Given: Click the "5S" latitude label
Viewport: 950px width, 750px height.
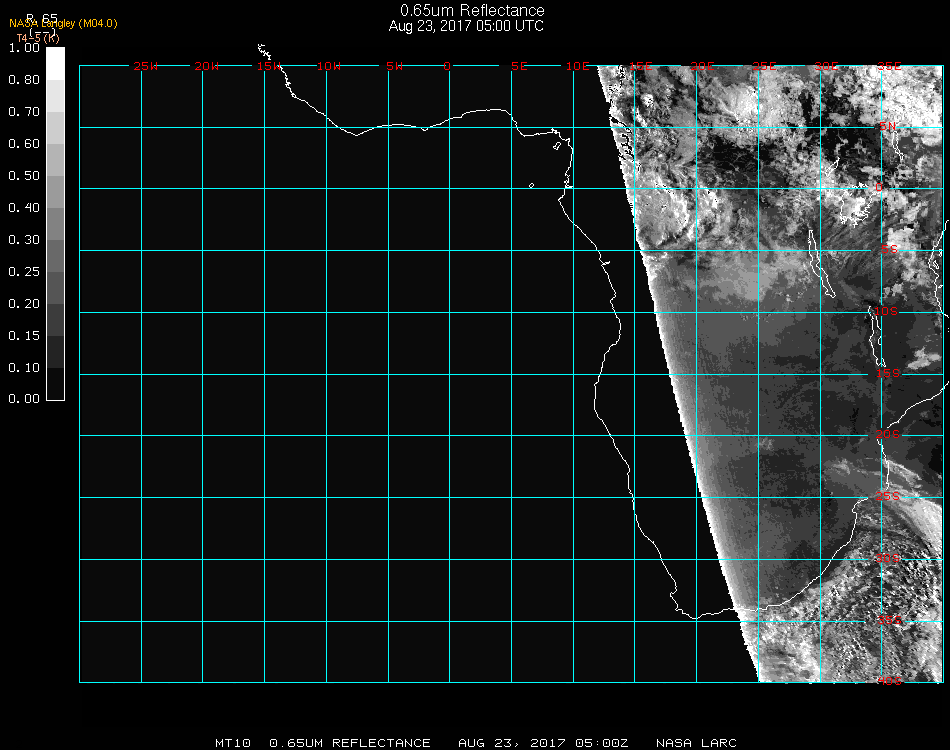Looking at the screenshot, I should click(x=889, y=249).
